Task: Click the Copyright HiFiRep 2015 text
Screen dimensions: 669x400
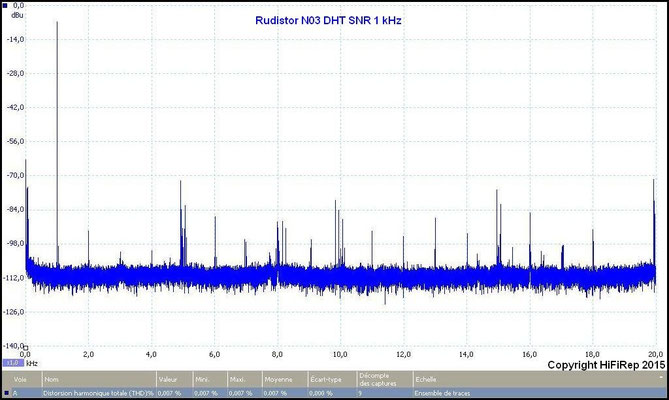Action: pos(607,366)
